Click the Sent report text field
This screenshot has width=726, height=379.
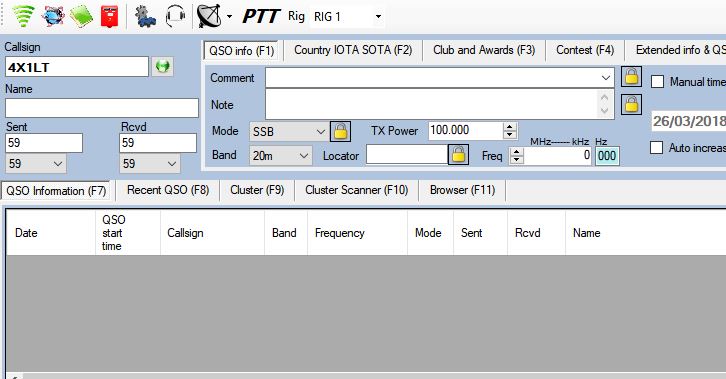tap(44, 143)
